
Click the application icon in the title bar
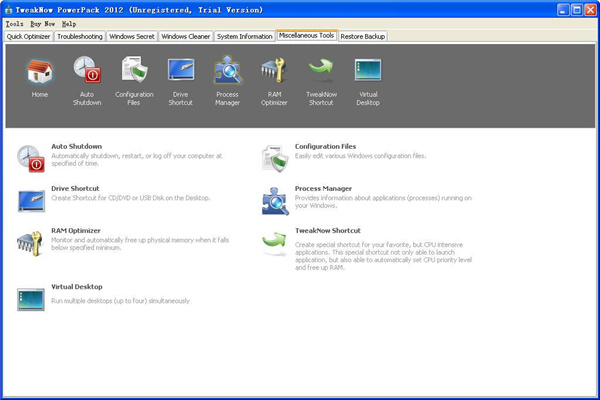8,10
